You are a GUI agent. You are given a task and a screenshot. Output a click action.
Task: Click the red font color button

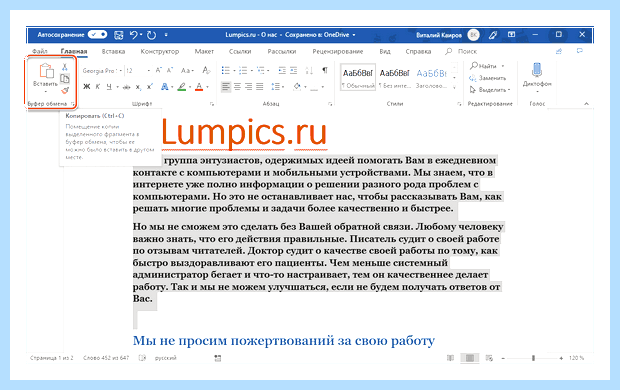coord(199,87)
